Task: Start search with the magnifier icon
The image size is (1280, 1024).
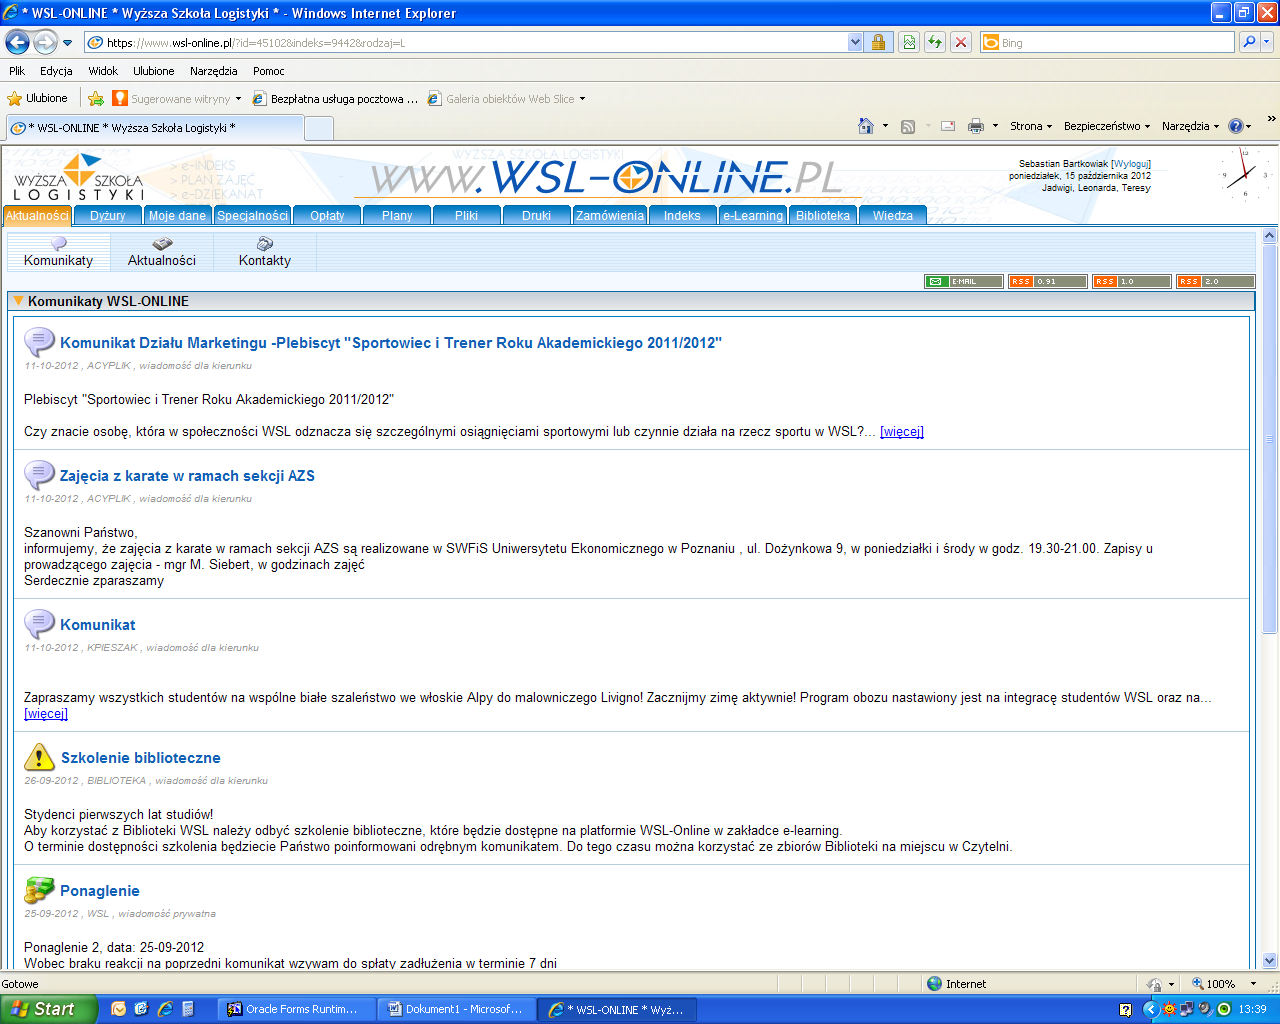Action: click(x=1248, y=42)
